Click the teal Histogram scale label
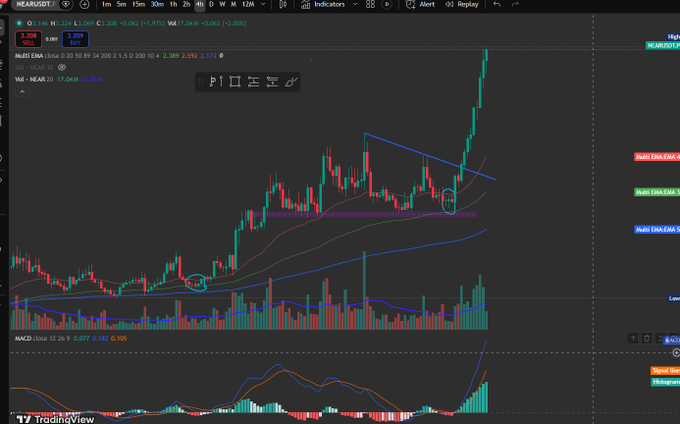Viewport: 680px width, 424px height. (x=665, y=382)
